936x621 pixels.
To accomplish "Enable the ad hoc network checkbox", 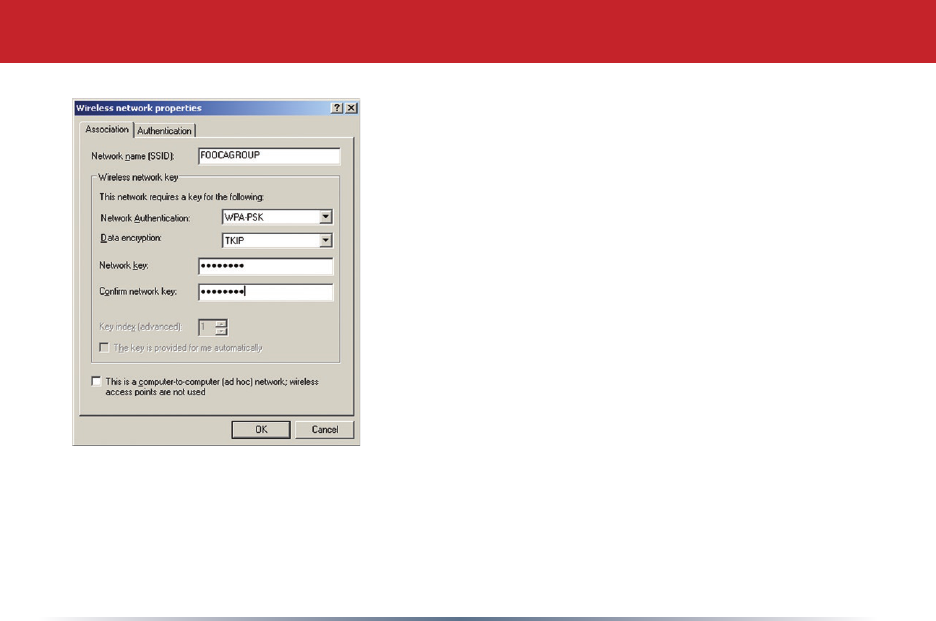I will tap(96, 381).
